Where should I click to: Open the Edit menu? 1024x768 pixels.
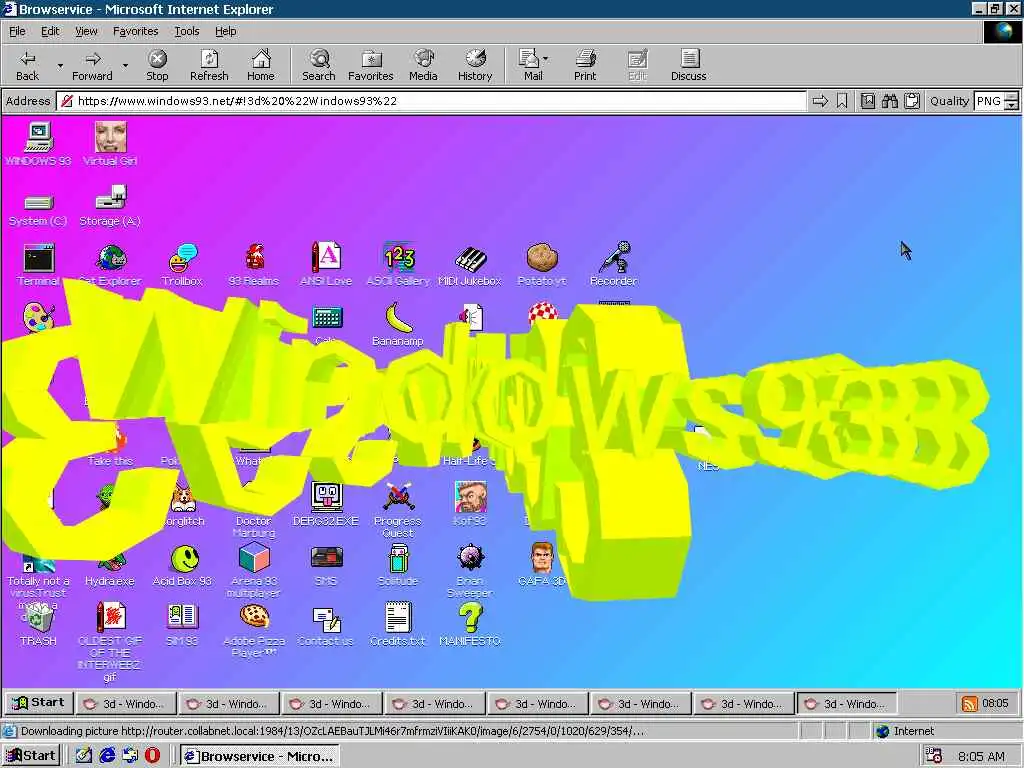click(50, 31)
